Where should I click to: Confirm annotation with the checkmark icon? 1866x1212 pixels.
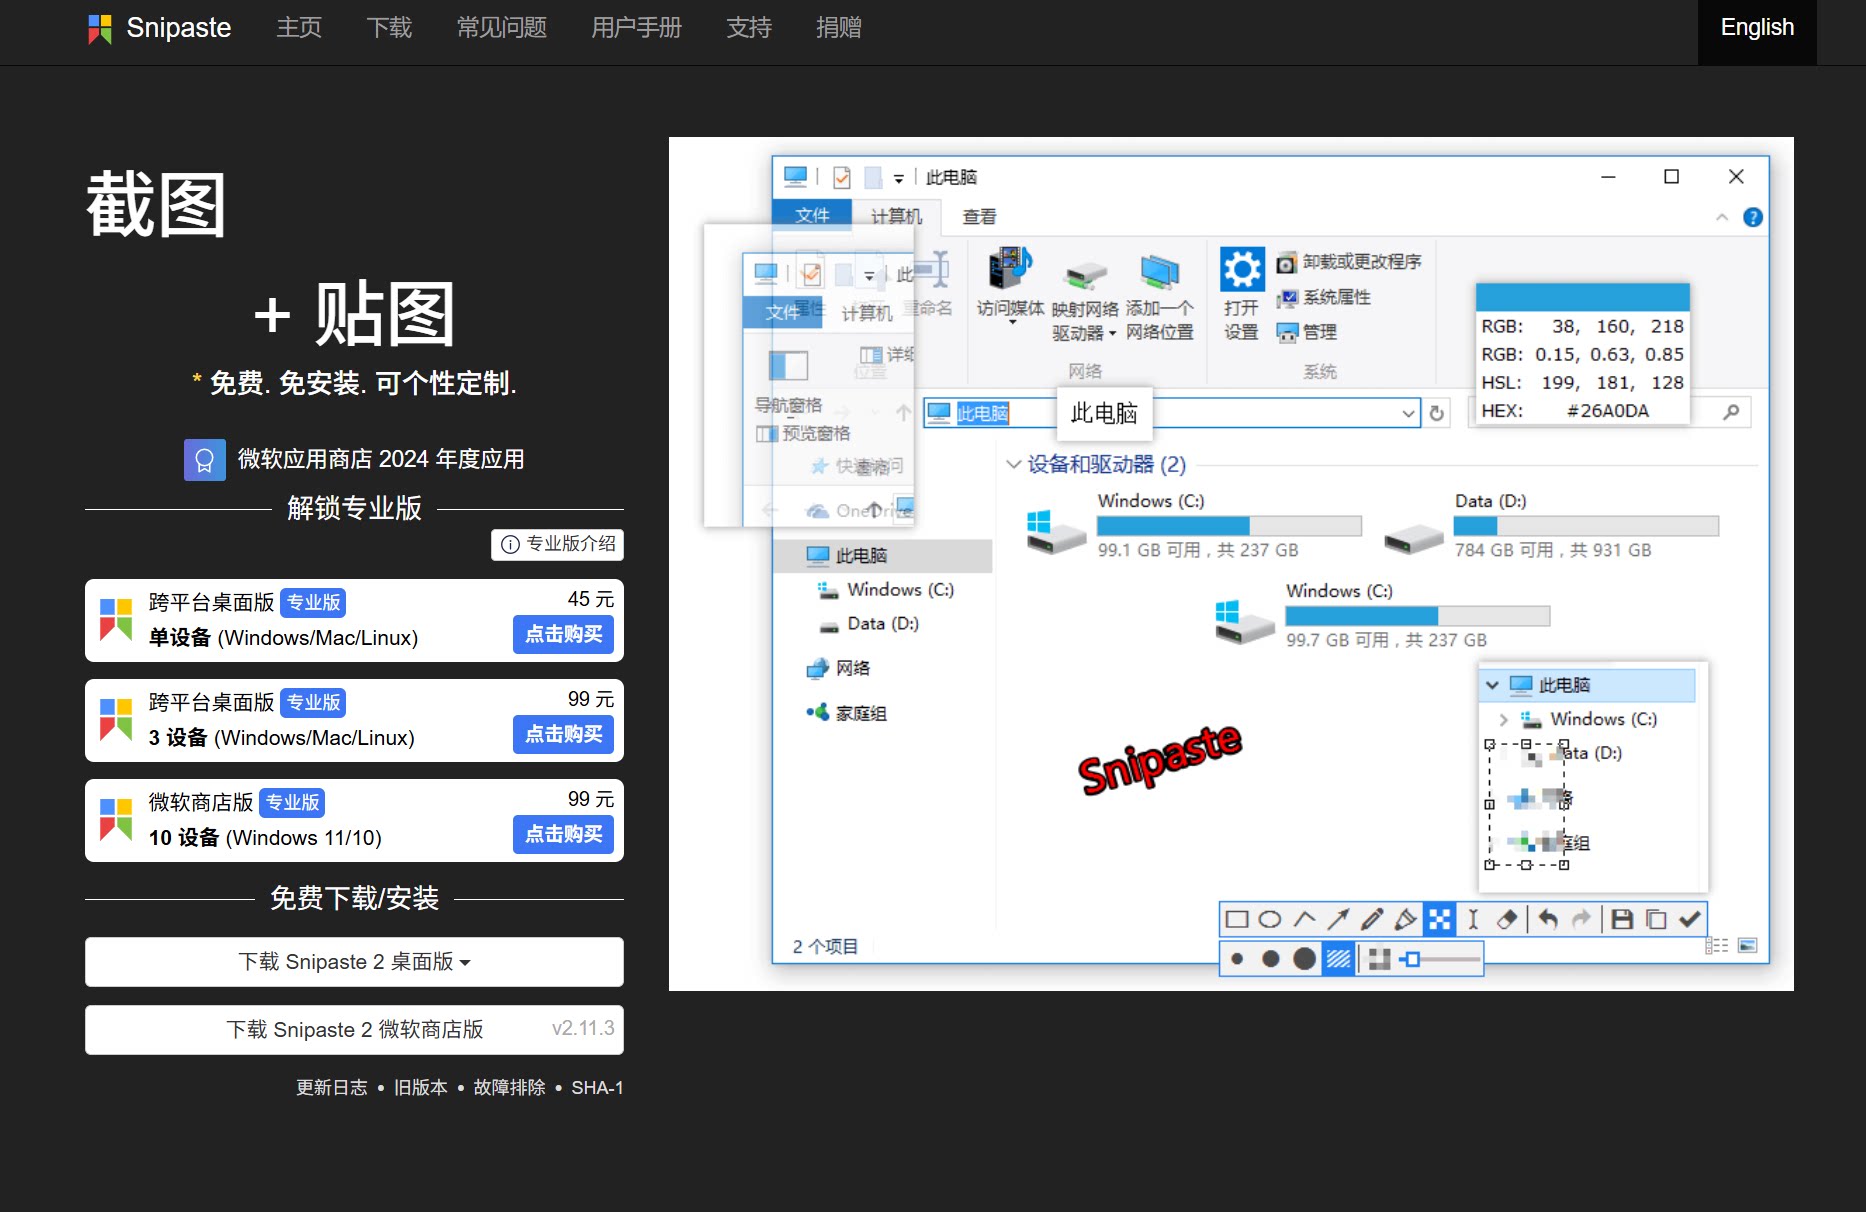pyautogui.click(x=1690, y=919)
